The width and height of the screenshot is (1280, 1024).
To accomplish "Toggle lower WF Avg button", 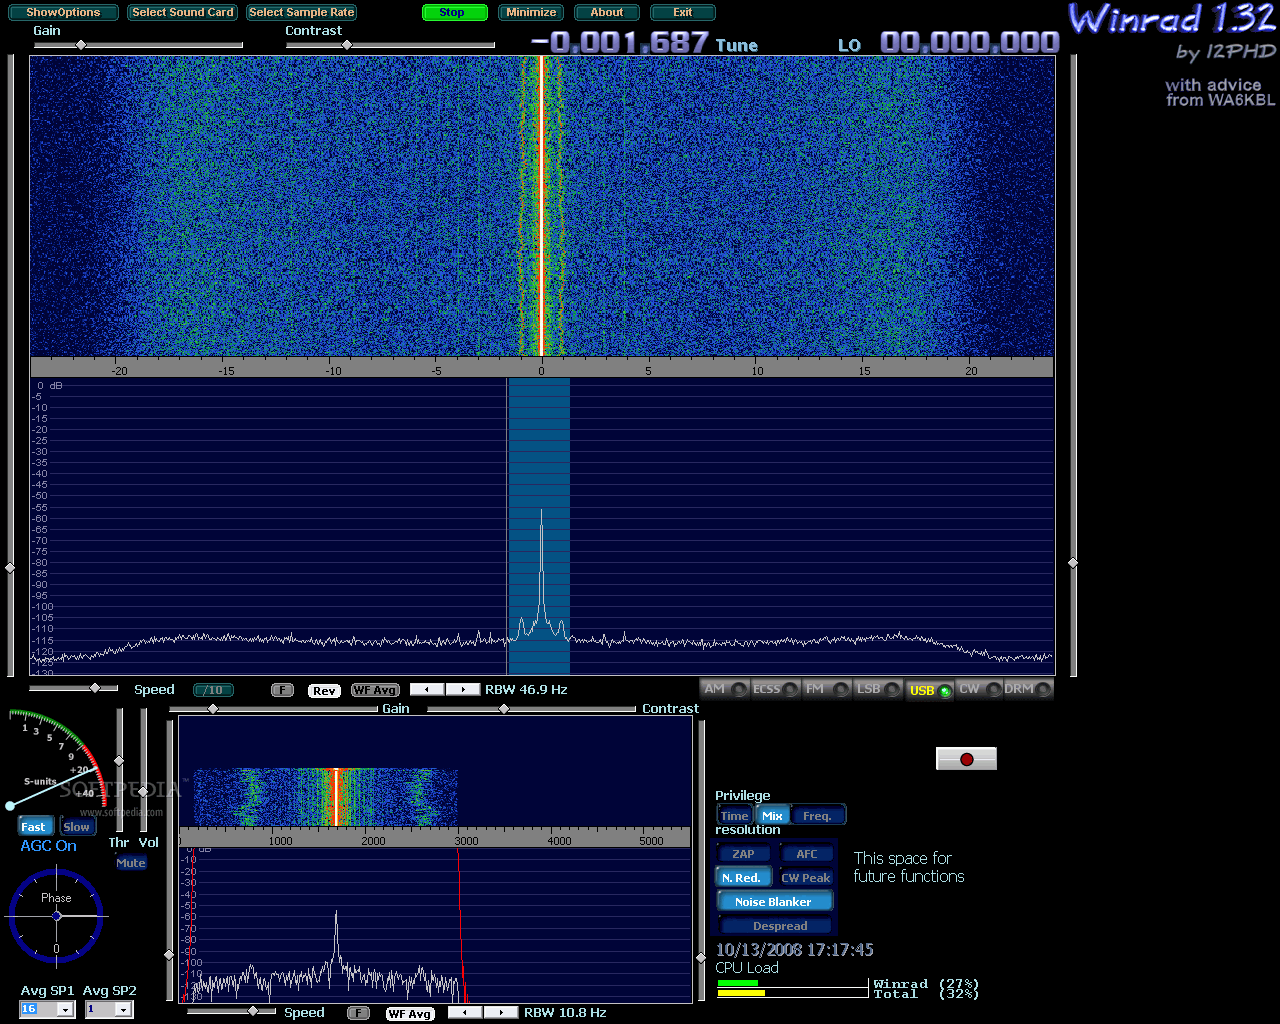I will click(x=410, y=1014).
